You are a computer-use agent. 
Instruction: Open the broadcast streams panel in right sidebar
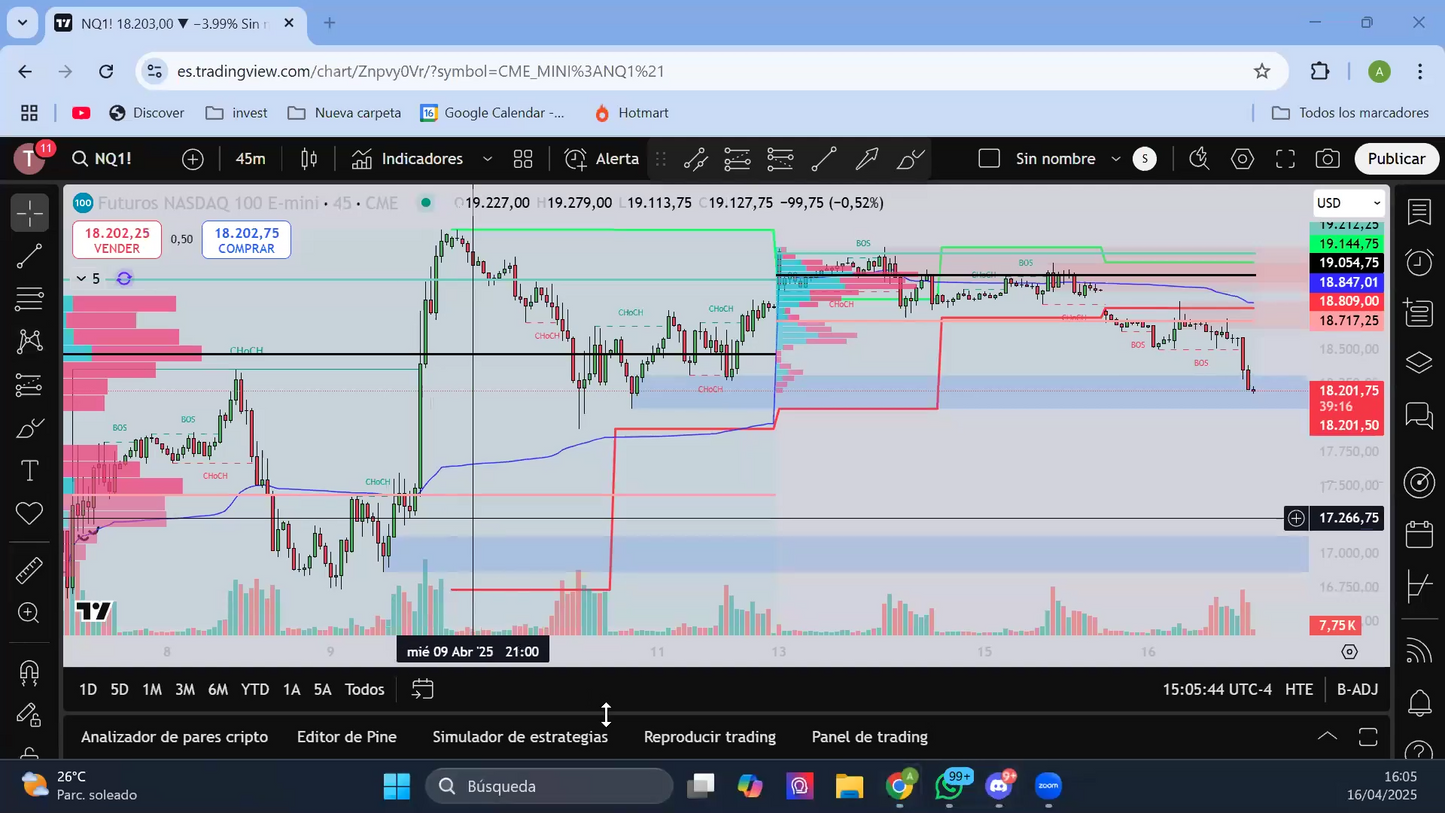[x=1419, y=651]
